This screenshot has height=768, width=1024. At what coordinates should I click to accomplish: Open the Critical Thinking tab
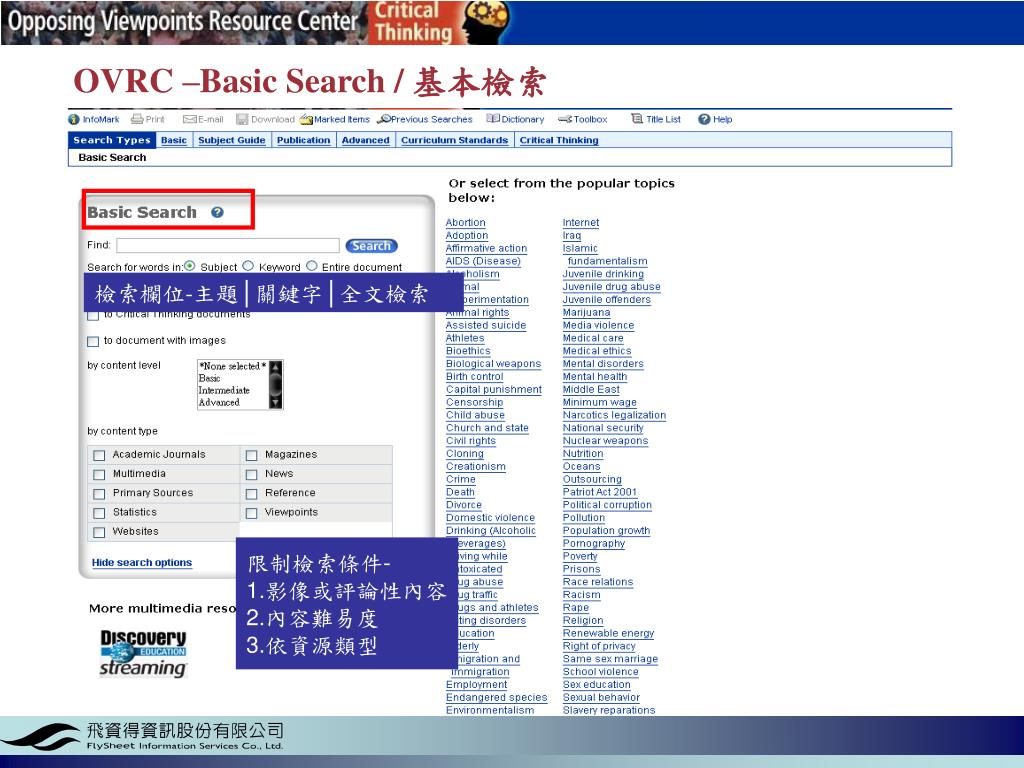pyautogui.click(x=559, y=140)
